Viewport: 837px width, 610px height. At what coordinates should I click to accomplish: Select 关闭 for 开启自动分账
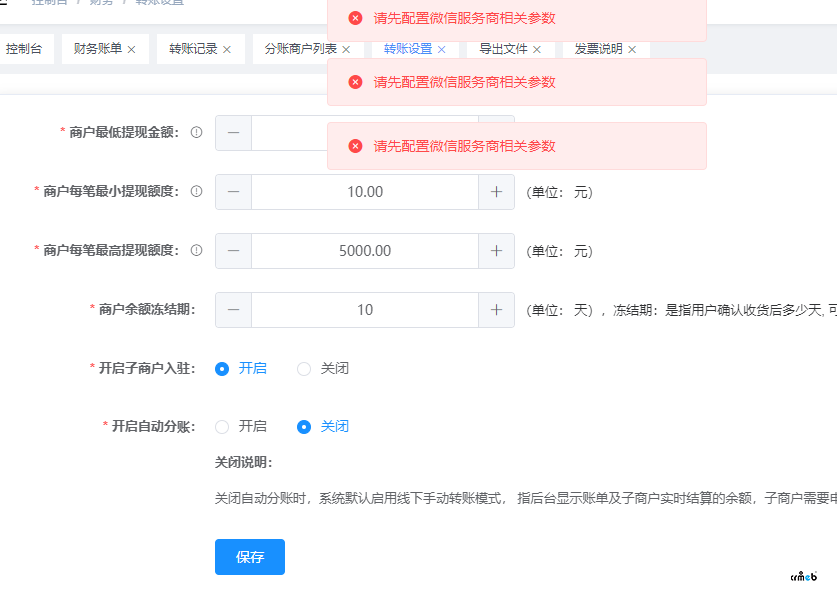(x=304, y=426)
